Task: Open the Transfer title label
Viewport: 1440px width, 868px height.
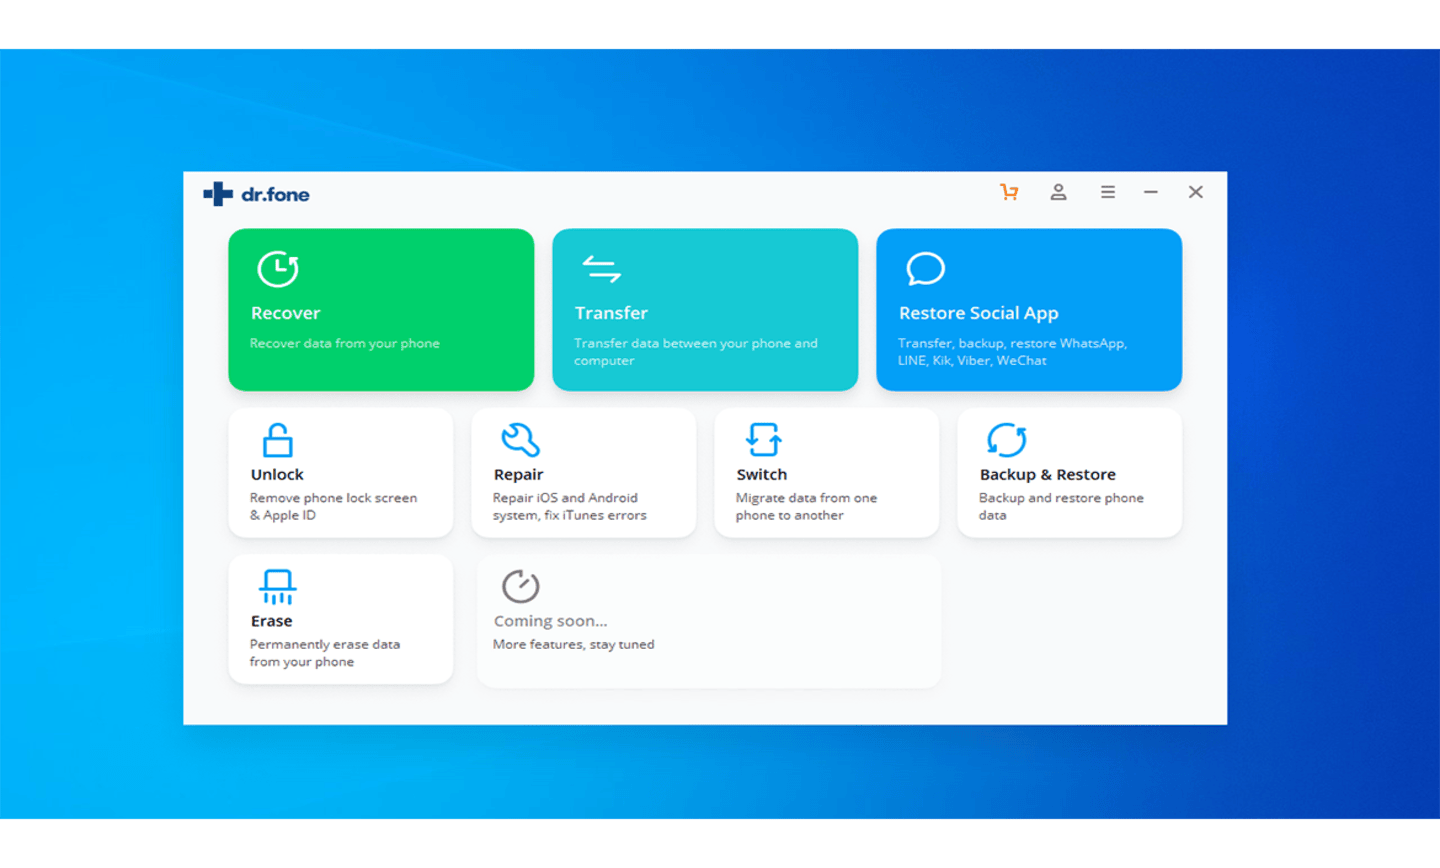Action: point(611,313)
